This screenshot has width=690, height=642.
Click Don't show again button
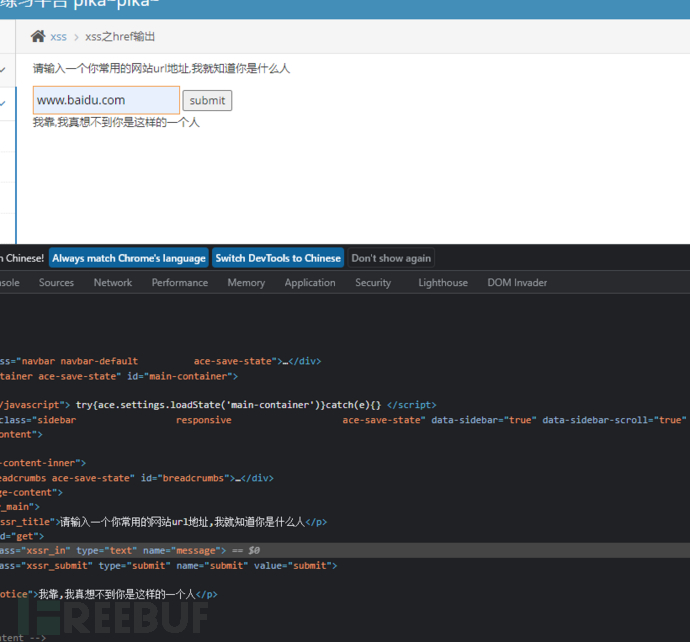391,258
